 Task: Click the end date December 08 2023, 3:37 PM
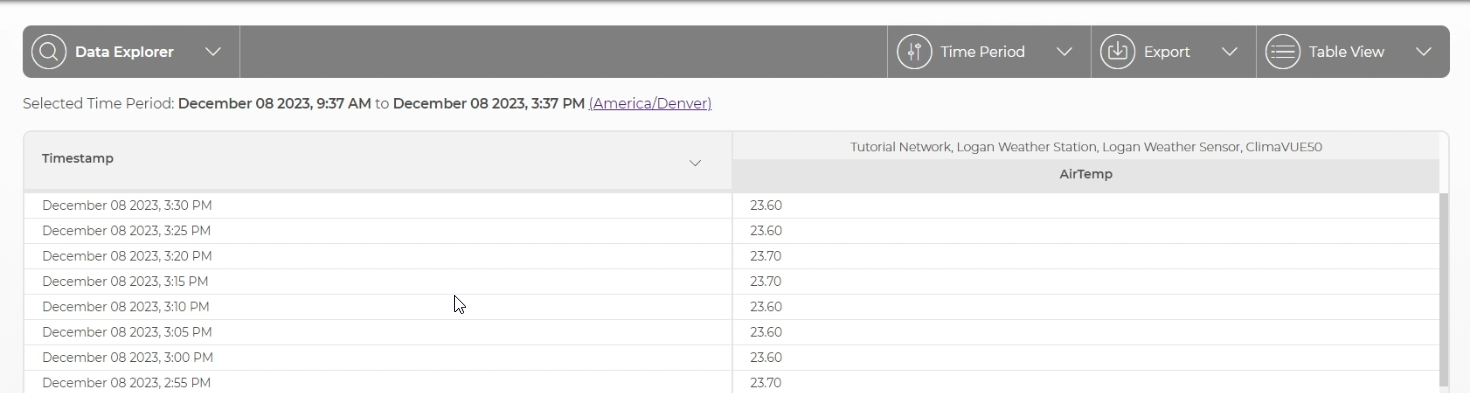tap(489, 103)
